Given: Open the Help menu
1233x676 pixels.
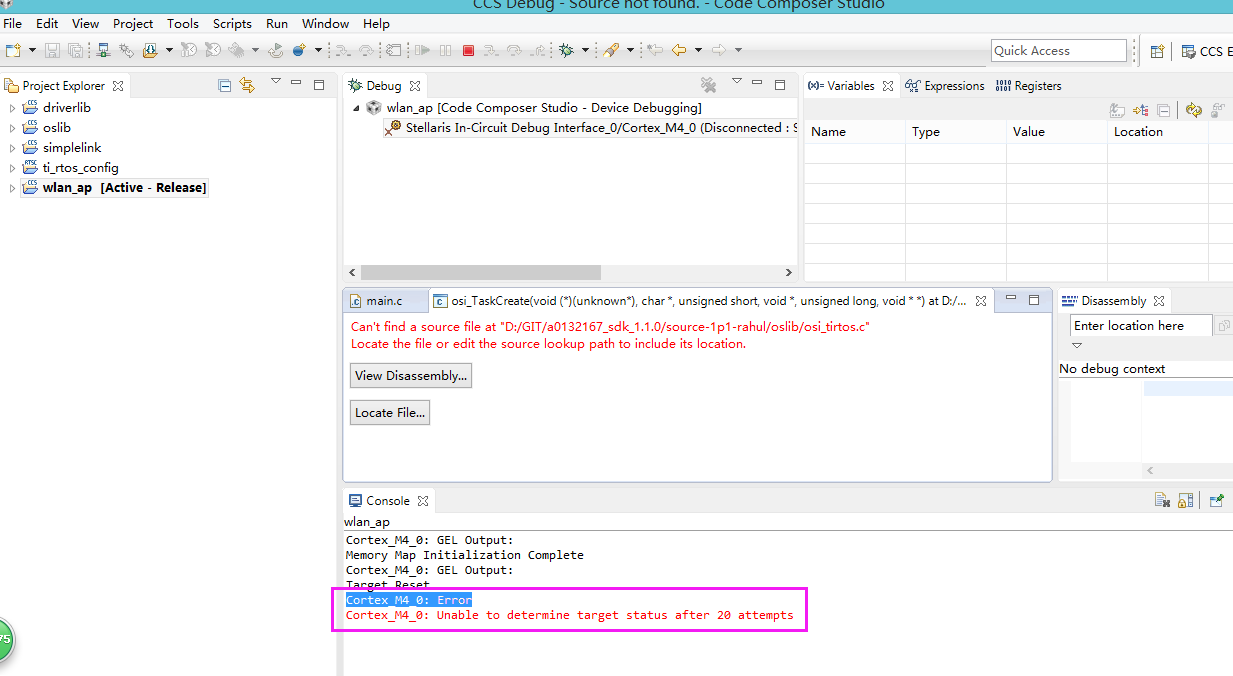Looking at the screenshot, I should (376, 23).
